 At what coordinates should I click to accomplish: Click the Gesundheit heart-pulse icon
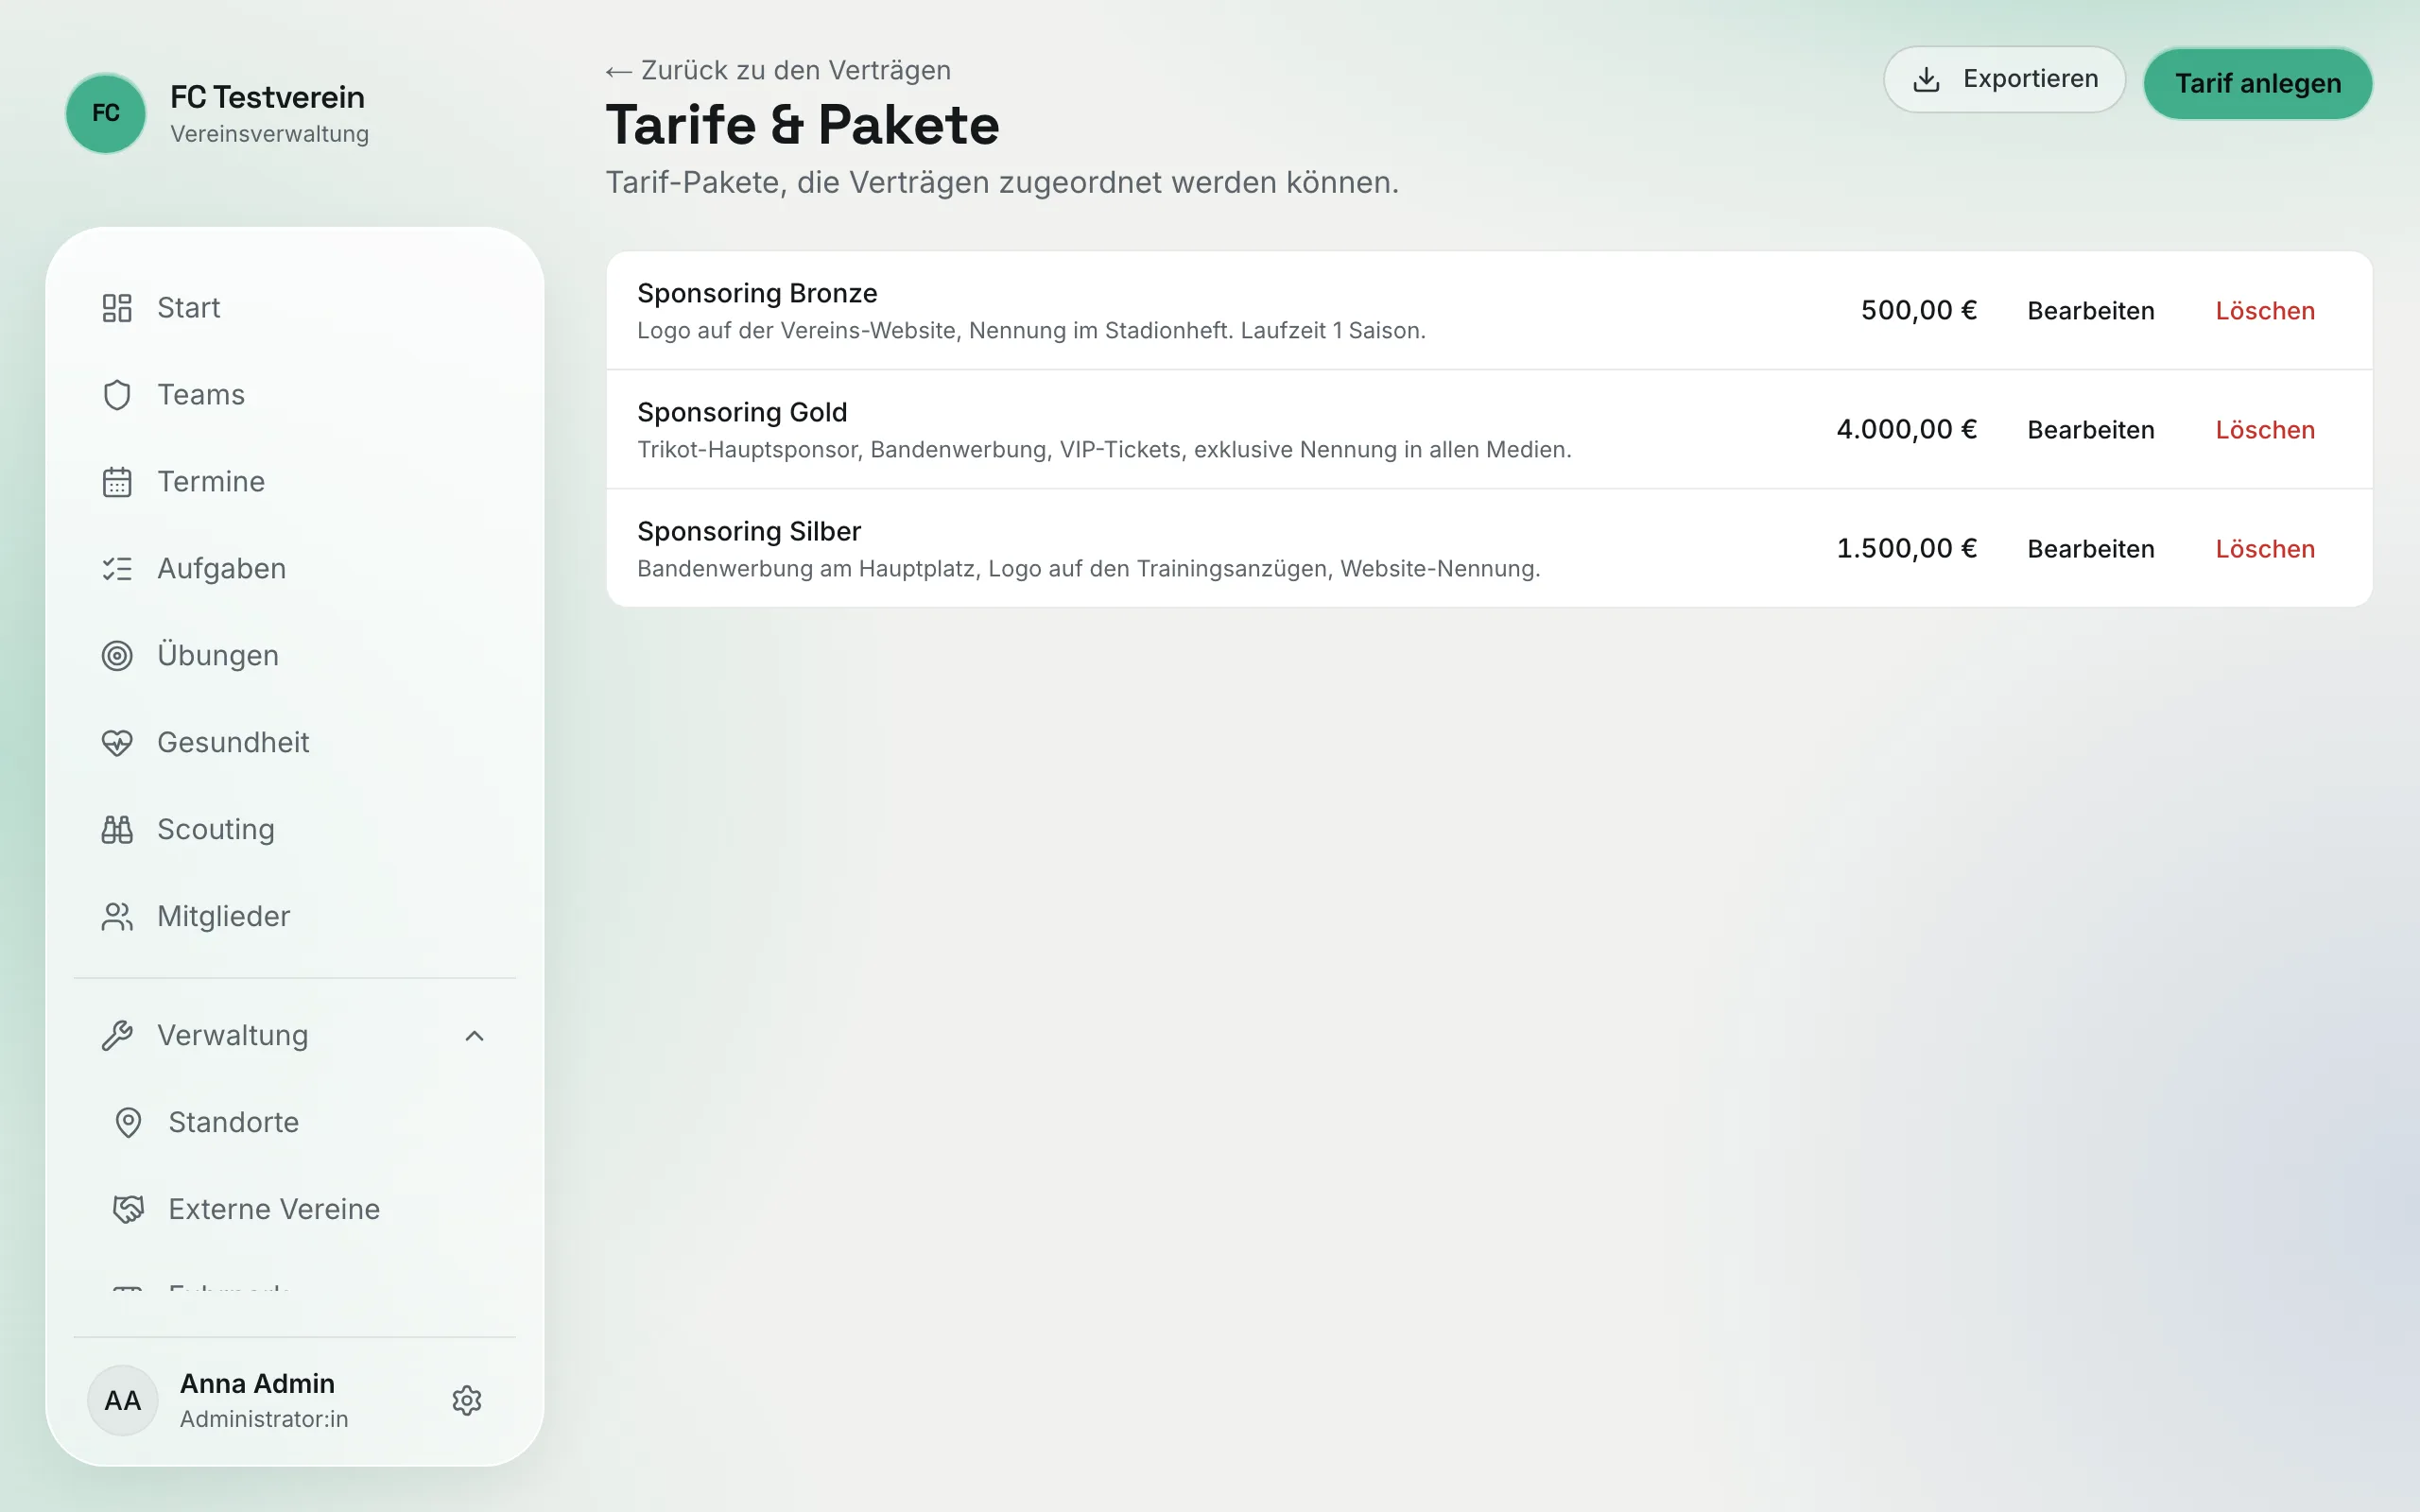[117, 743]
